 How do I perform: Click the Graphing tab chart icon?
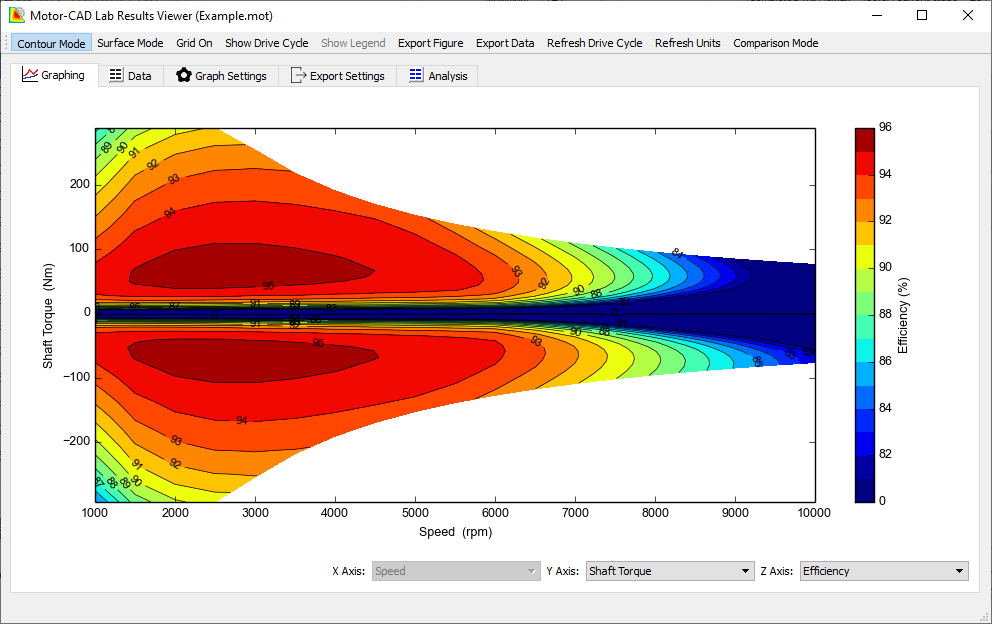click(30, 75)
